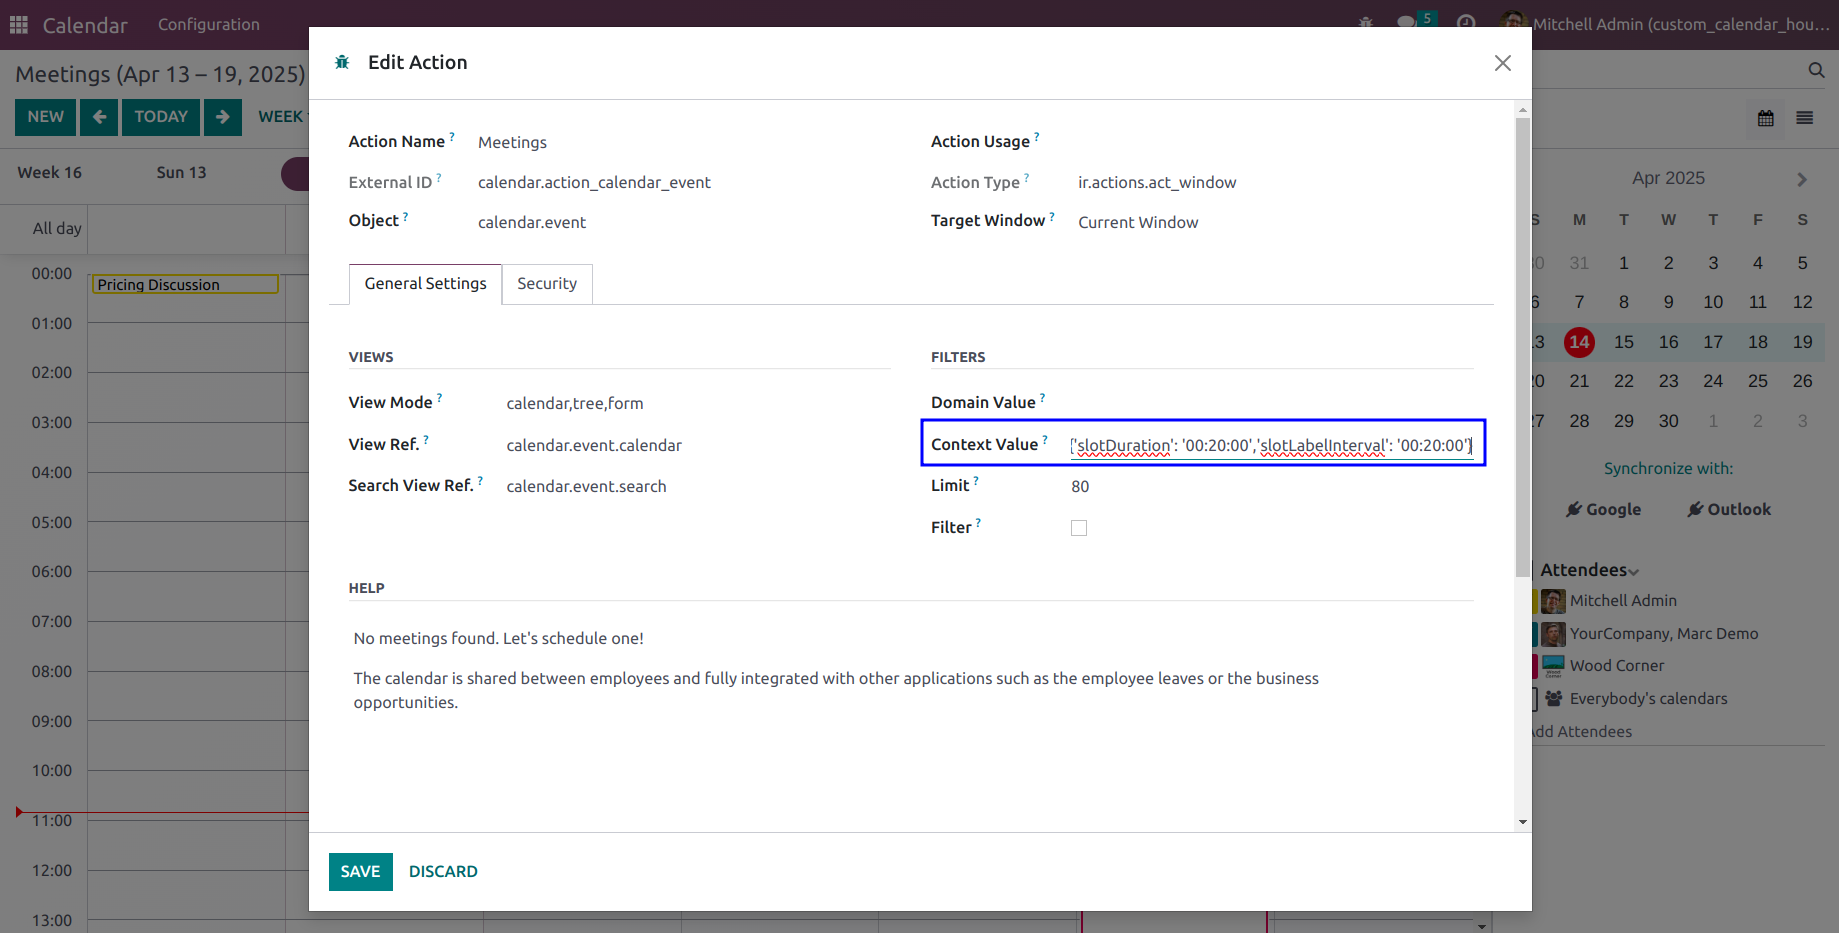Go to next month in mini calendar

1802,180
